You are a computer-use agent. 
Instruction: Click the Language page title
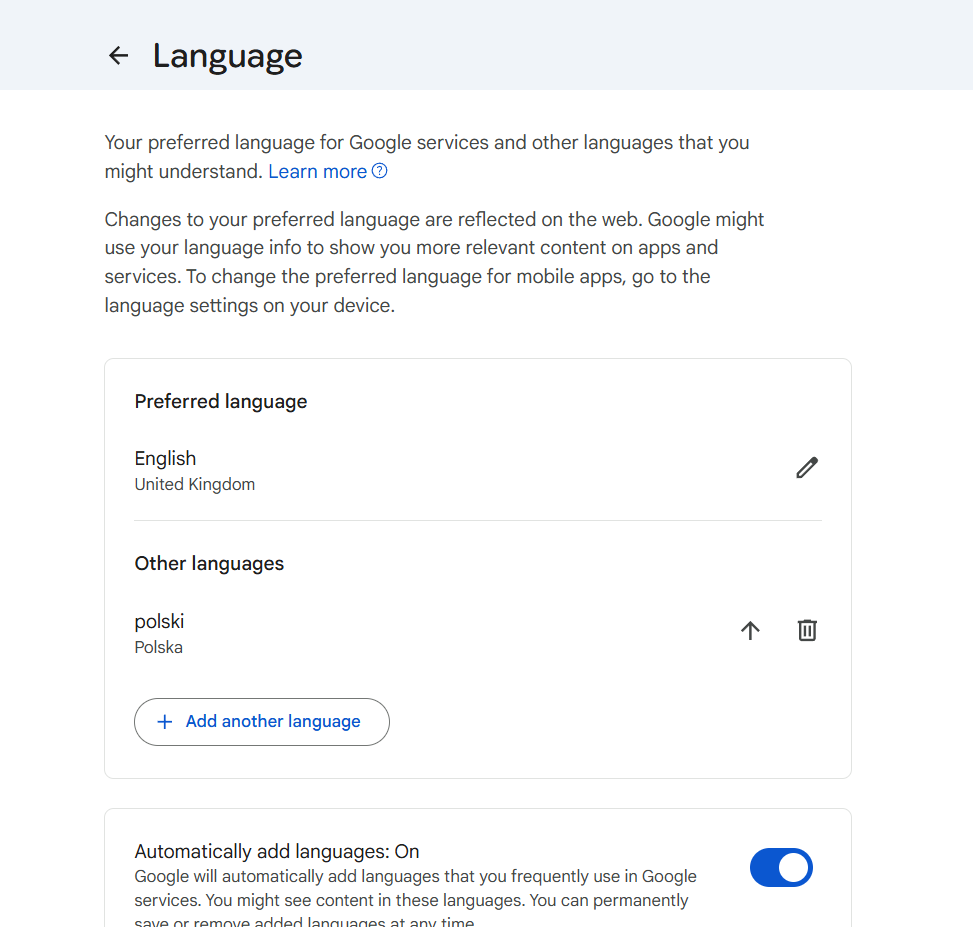227,56
